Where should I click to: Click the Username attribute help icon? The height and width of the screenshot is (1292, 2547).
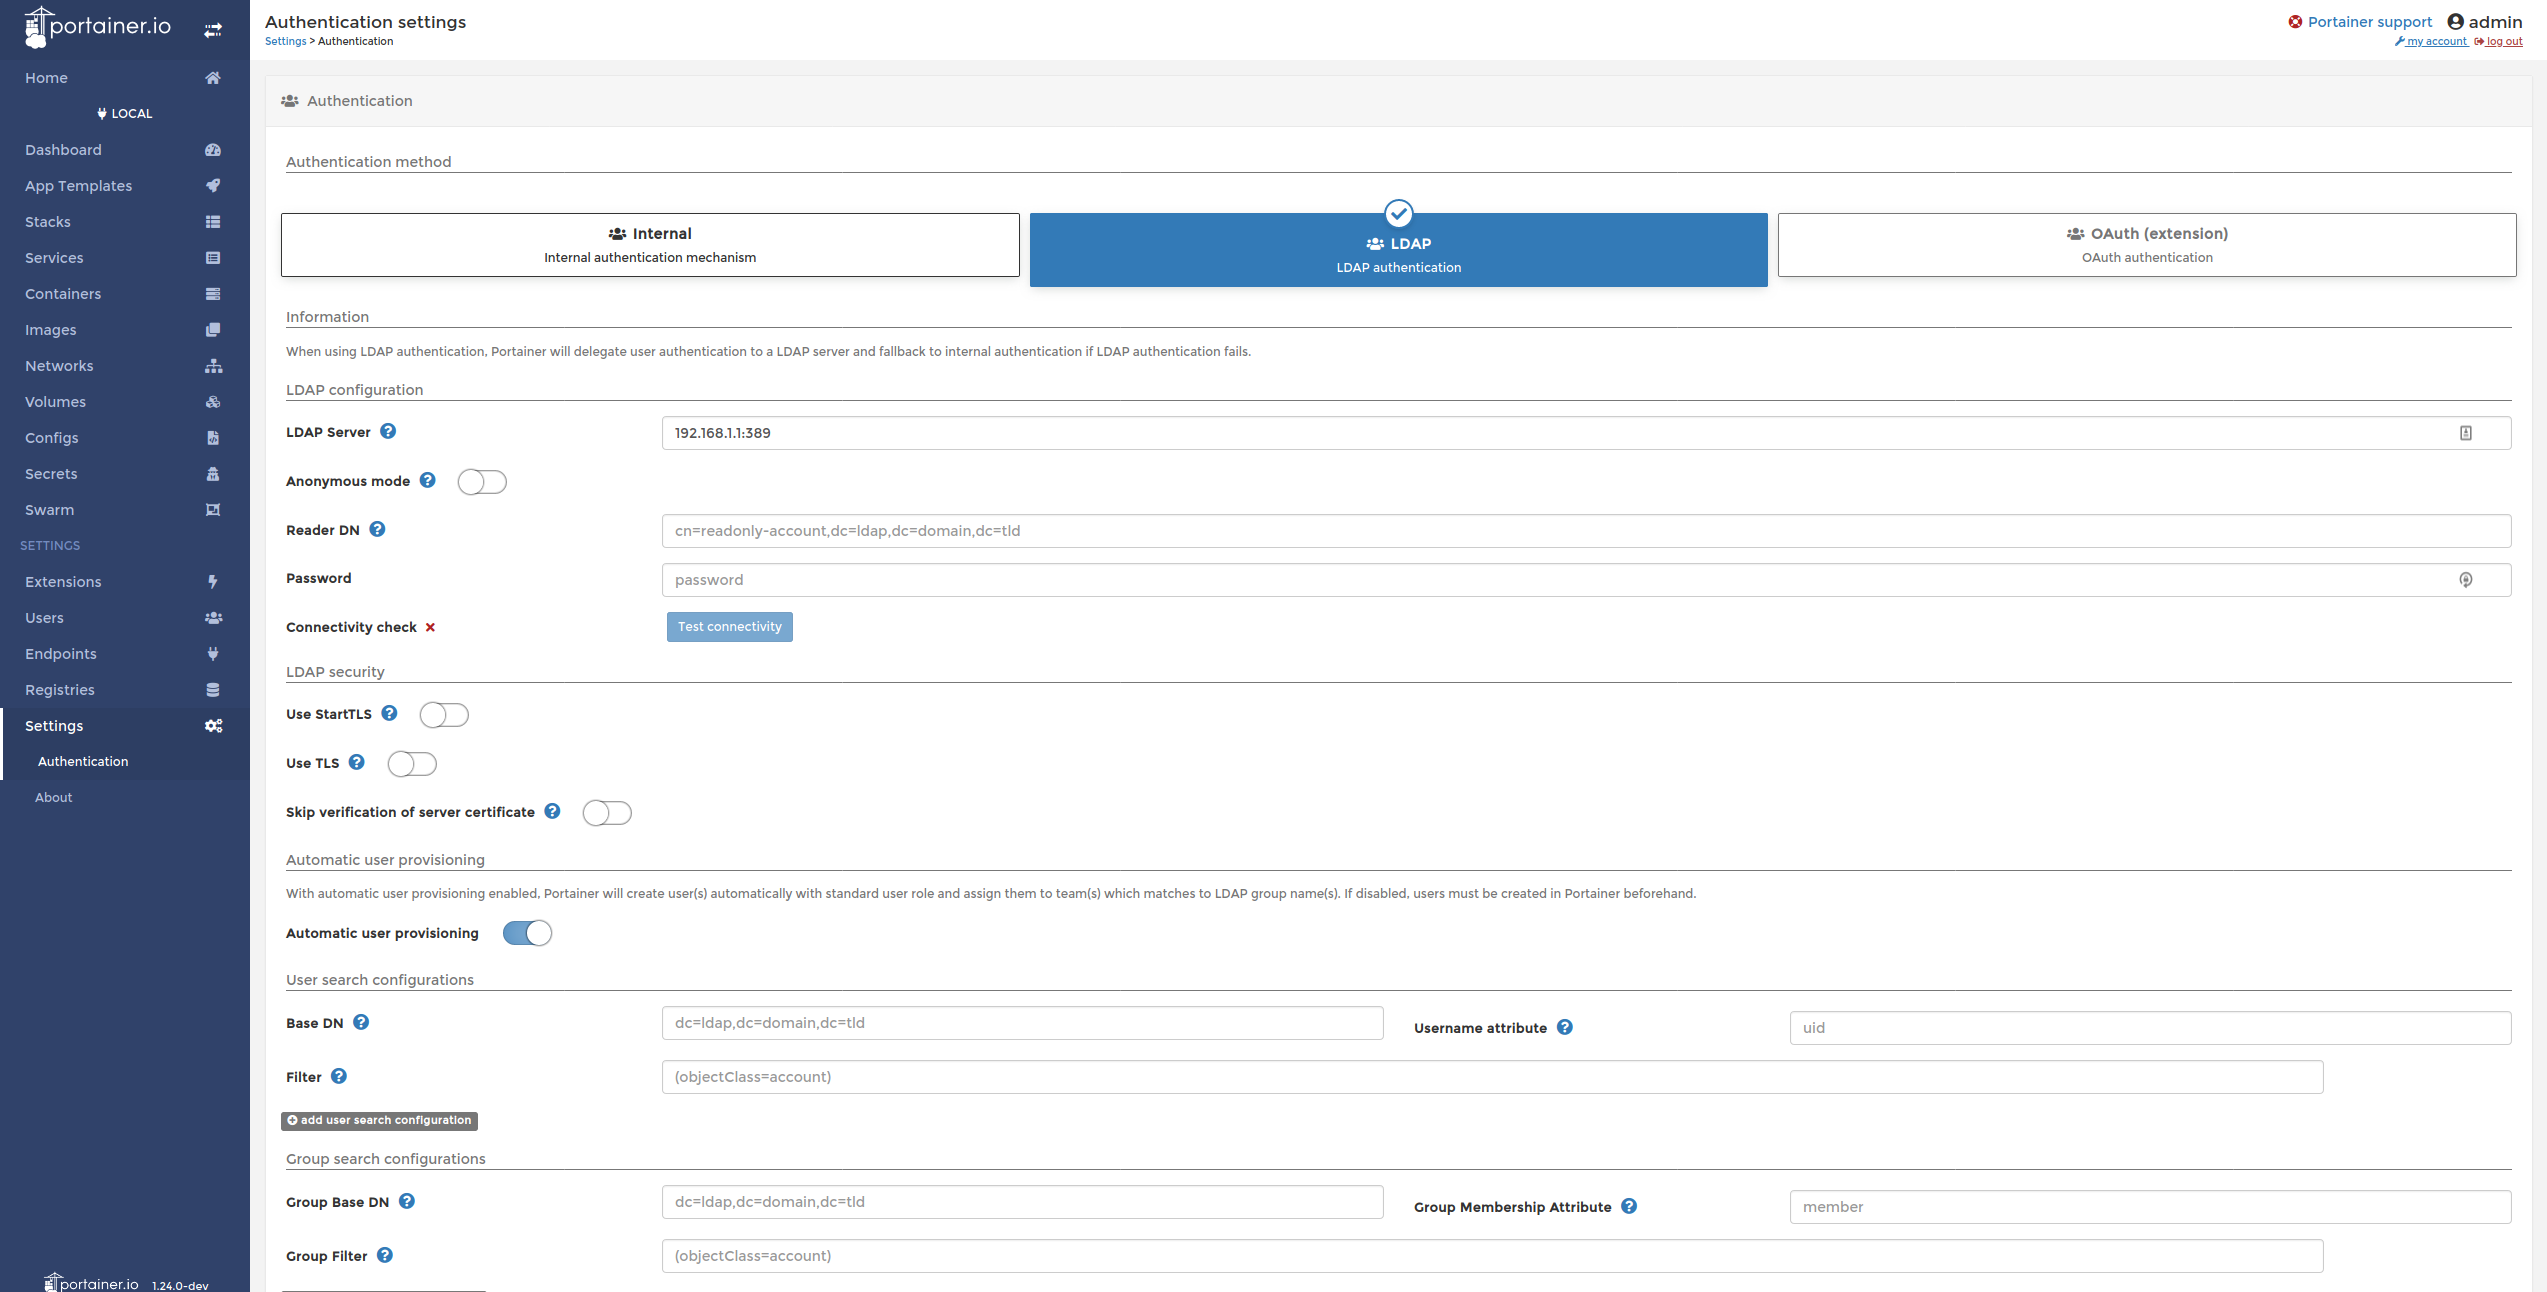pyautogui.click(x=1565, y=1027)
